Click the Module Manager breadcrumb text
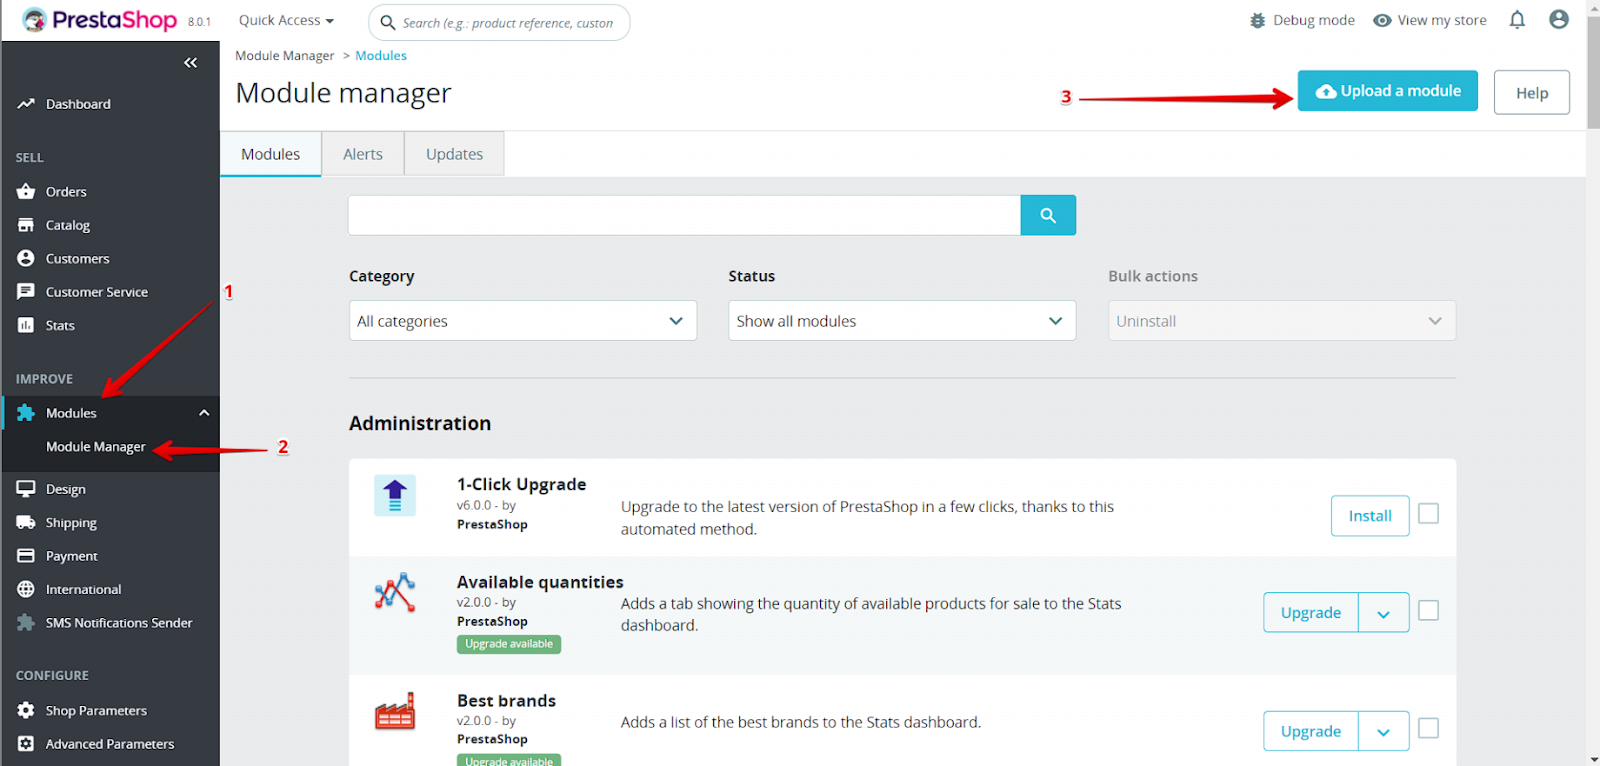 (x=285, y=56)
